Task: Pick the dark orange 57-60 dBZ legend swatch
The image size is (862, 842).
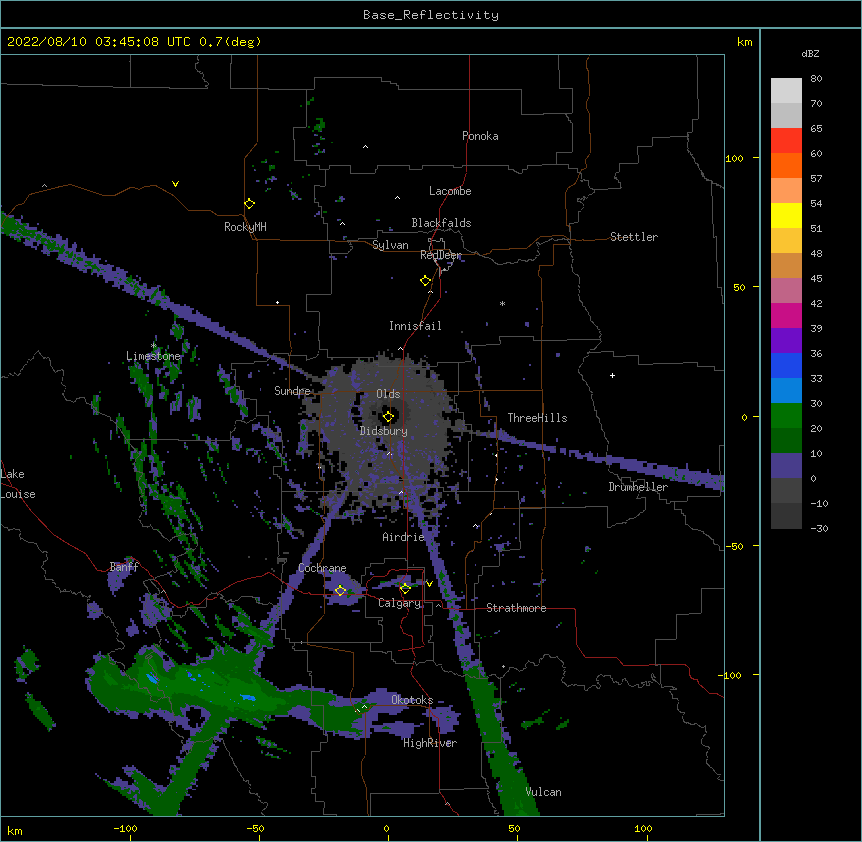Action: 786,165
